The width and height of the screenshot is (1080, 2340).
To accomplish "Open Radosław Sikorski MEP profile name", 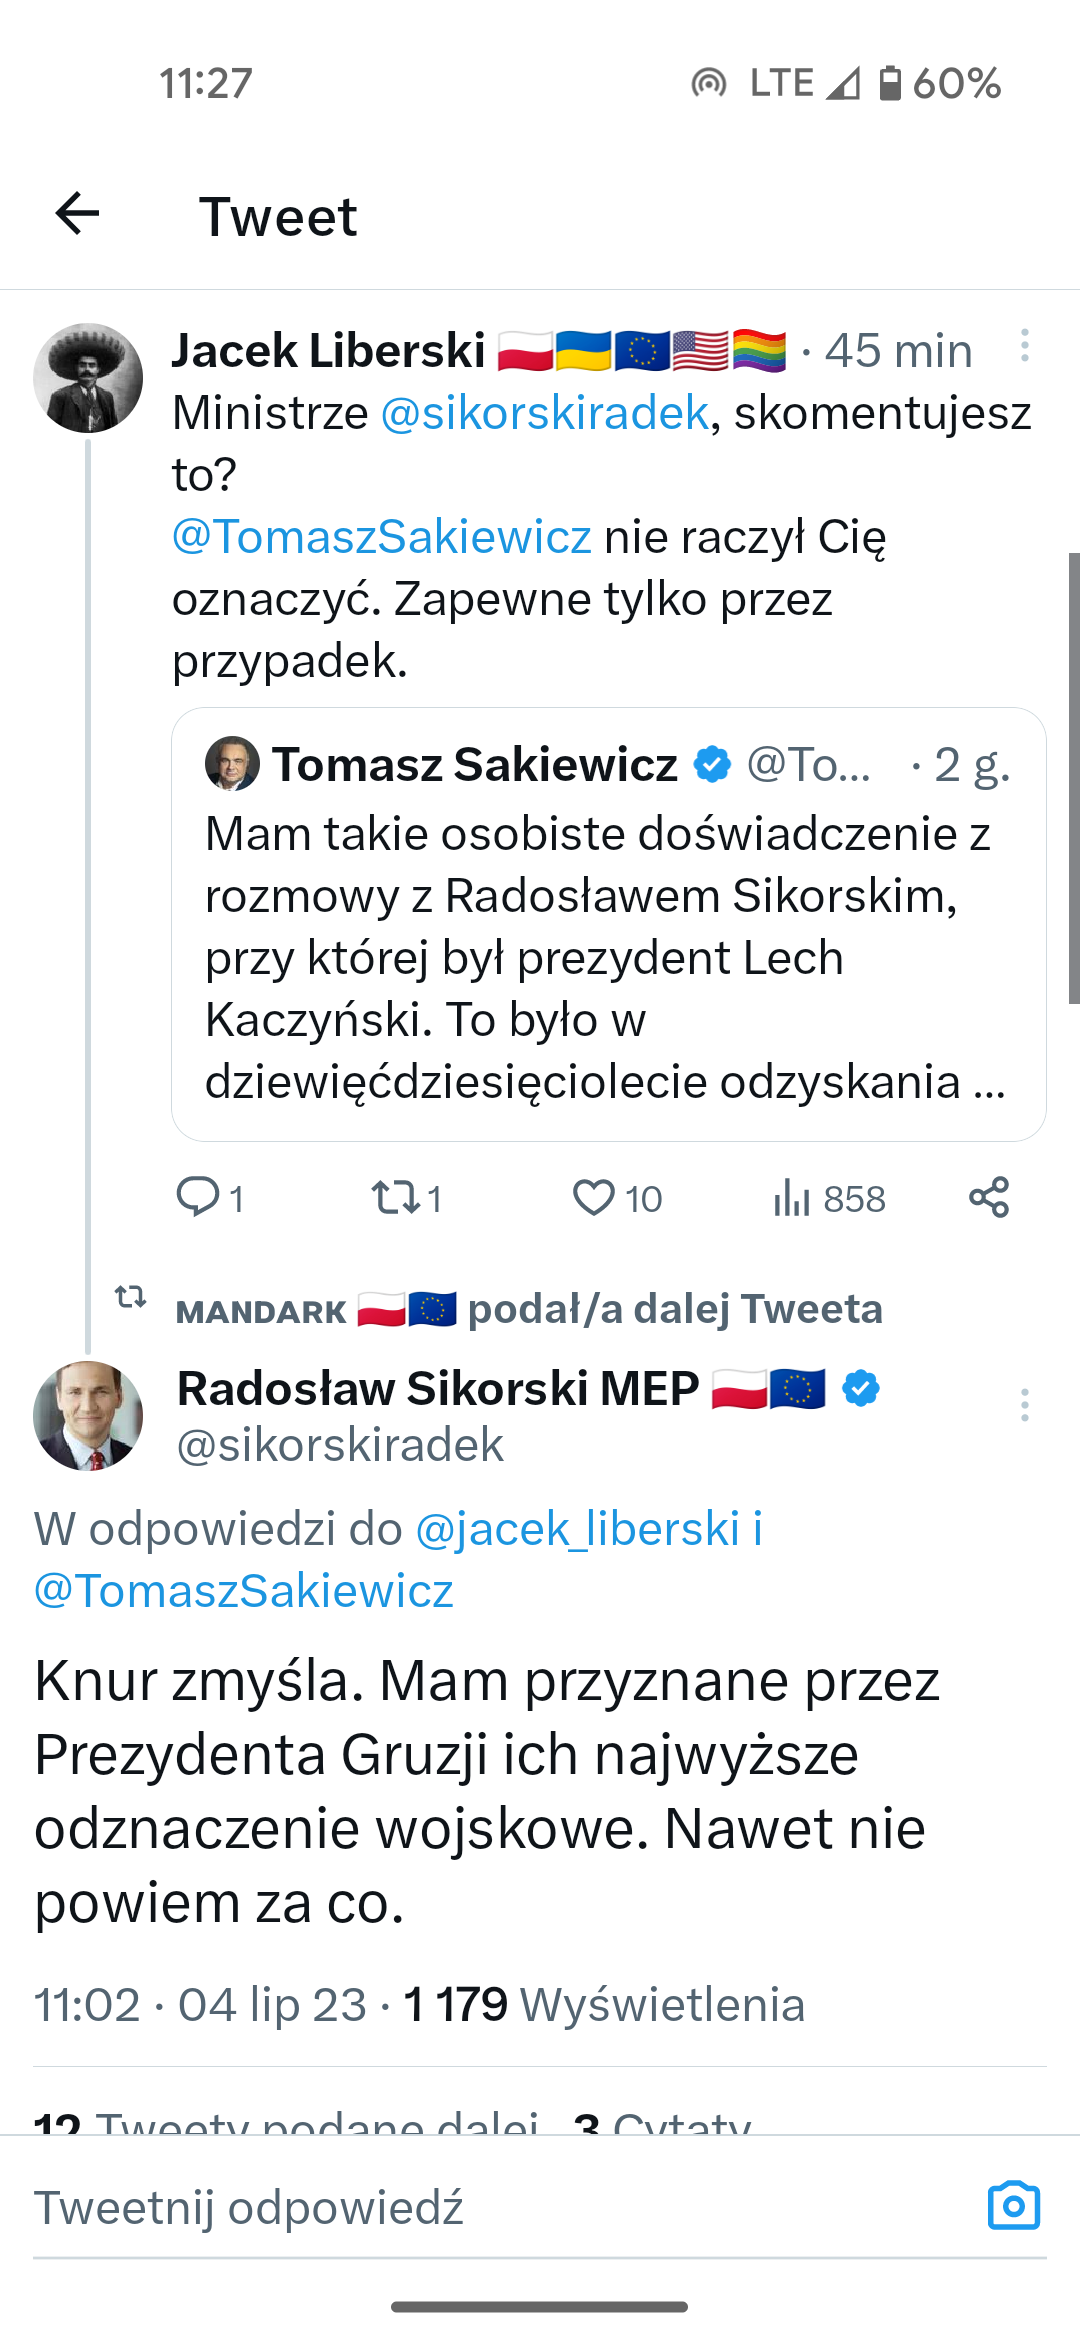I will pyautogui.click(x=438, y=1388).
